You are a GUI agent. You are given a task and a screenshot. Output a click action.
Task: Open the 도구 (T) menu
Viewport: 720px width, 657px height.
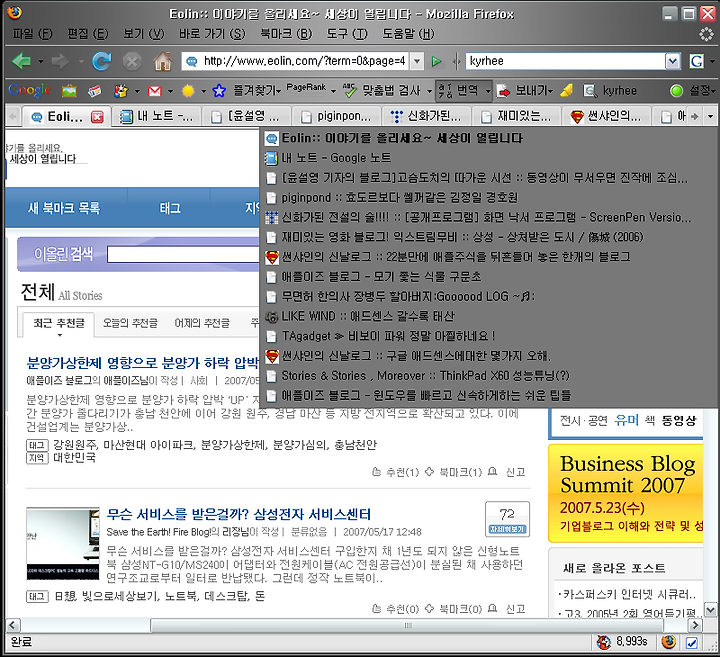(x=347, y=34)
